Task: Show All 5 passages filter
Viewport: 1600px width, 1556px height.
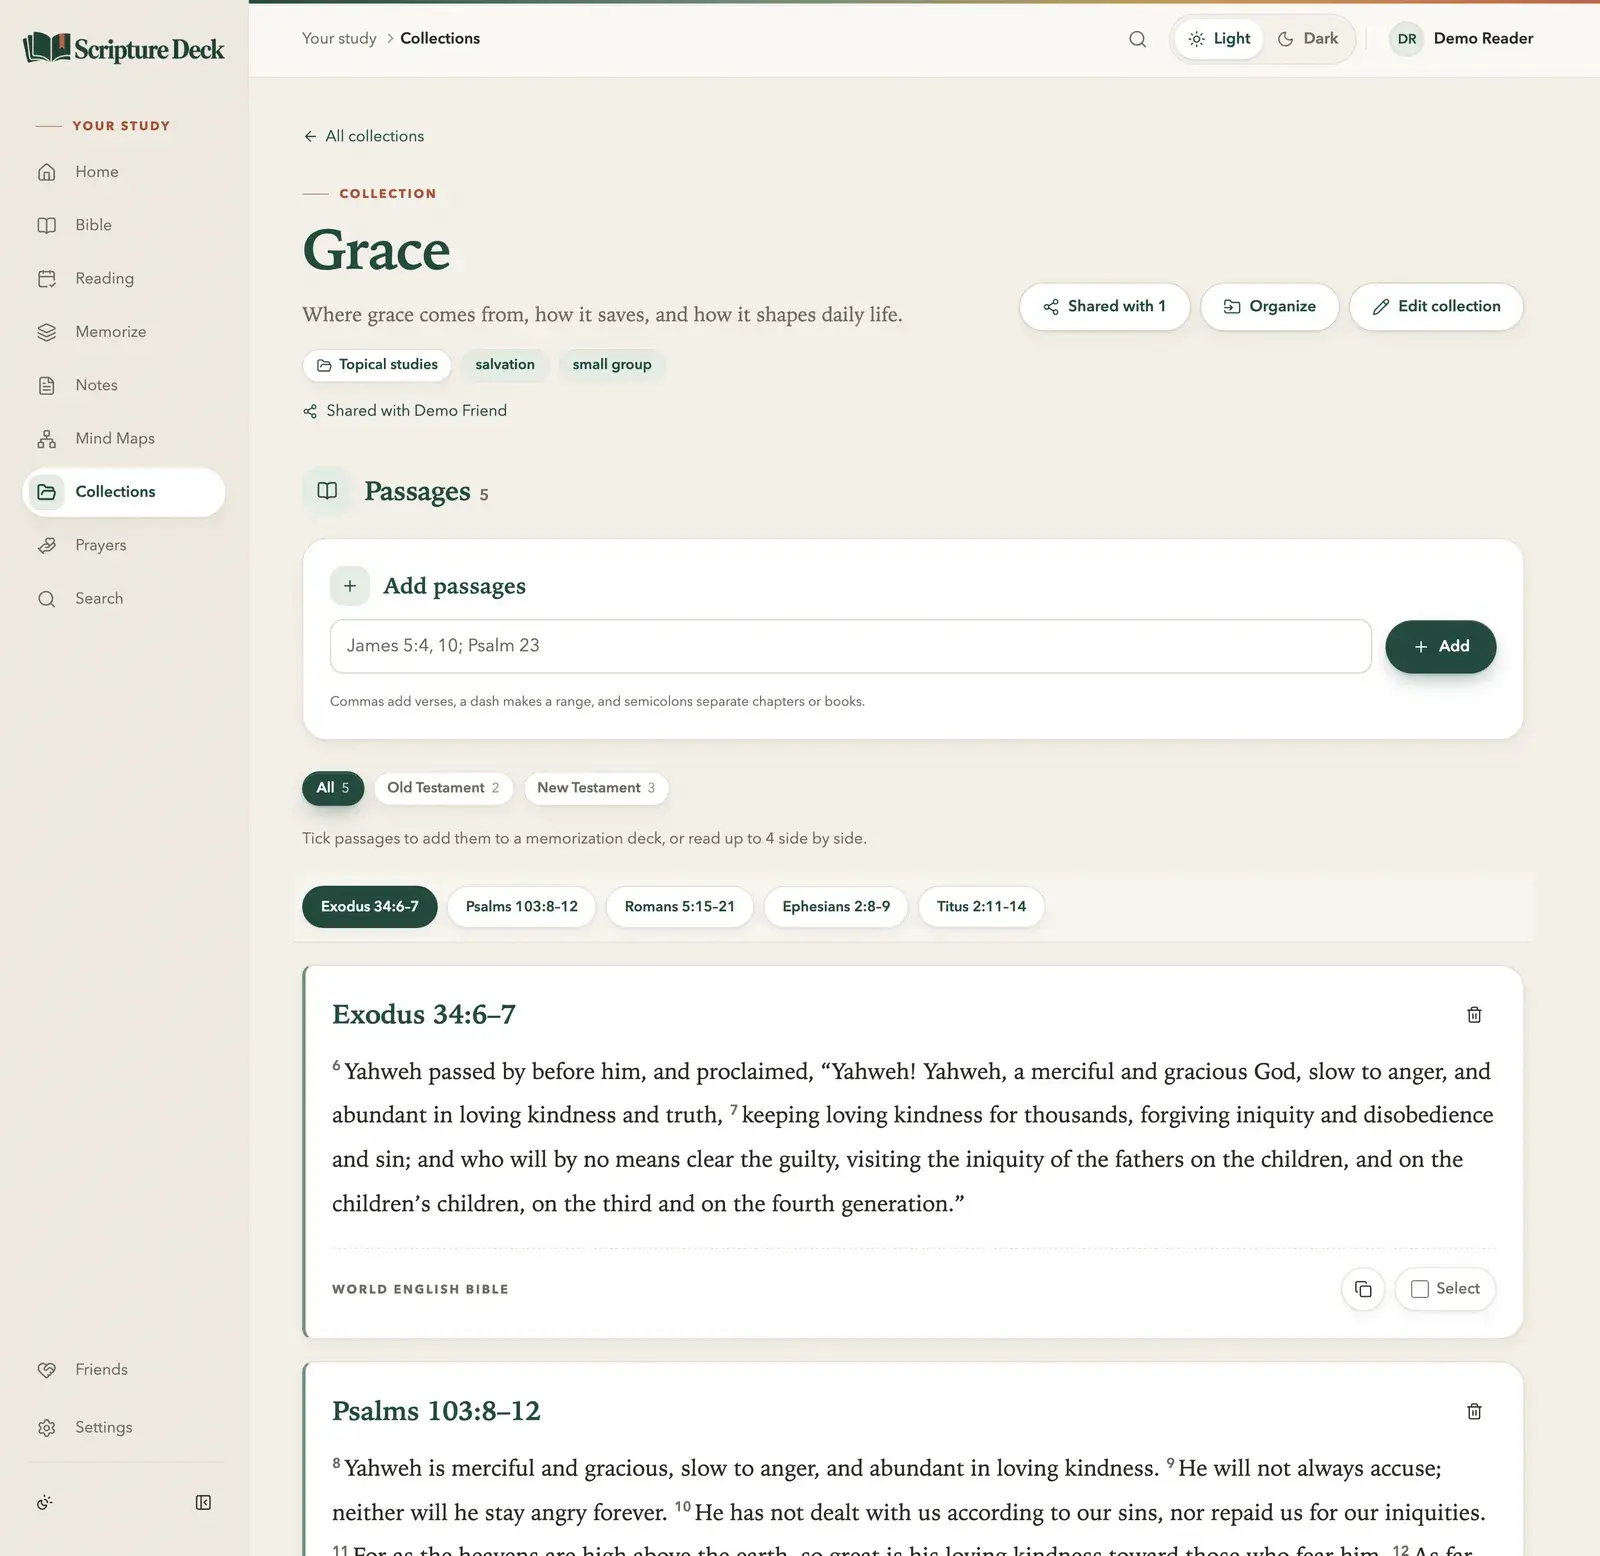Action: click(333, 788)
